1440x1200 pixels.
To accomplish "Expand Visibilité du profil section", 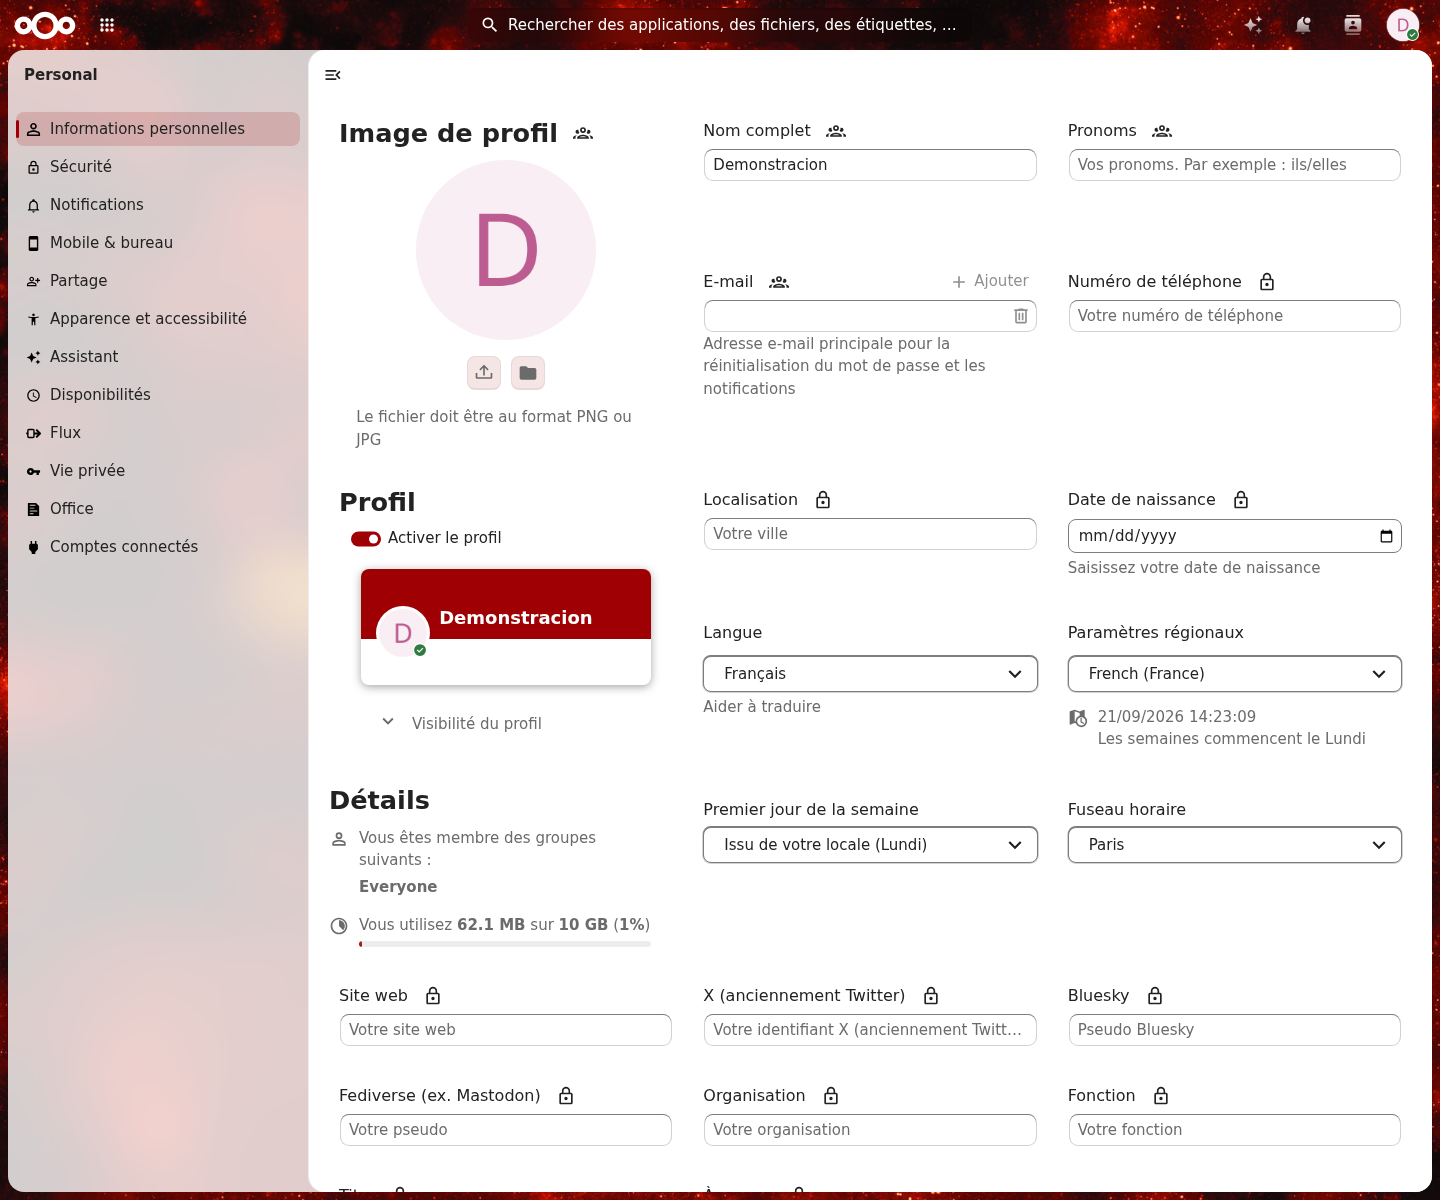I will pos(461,723).
